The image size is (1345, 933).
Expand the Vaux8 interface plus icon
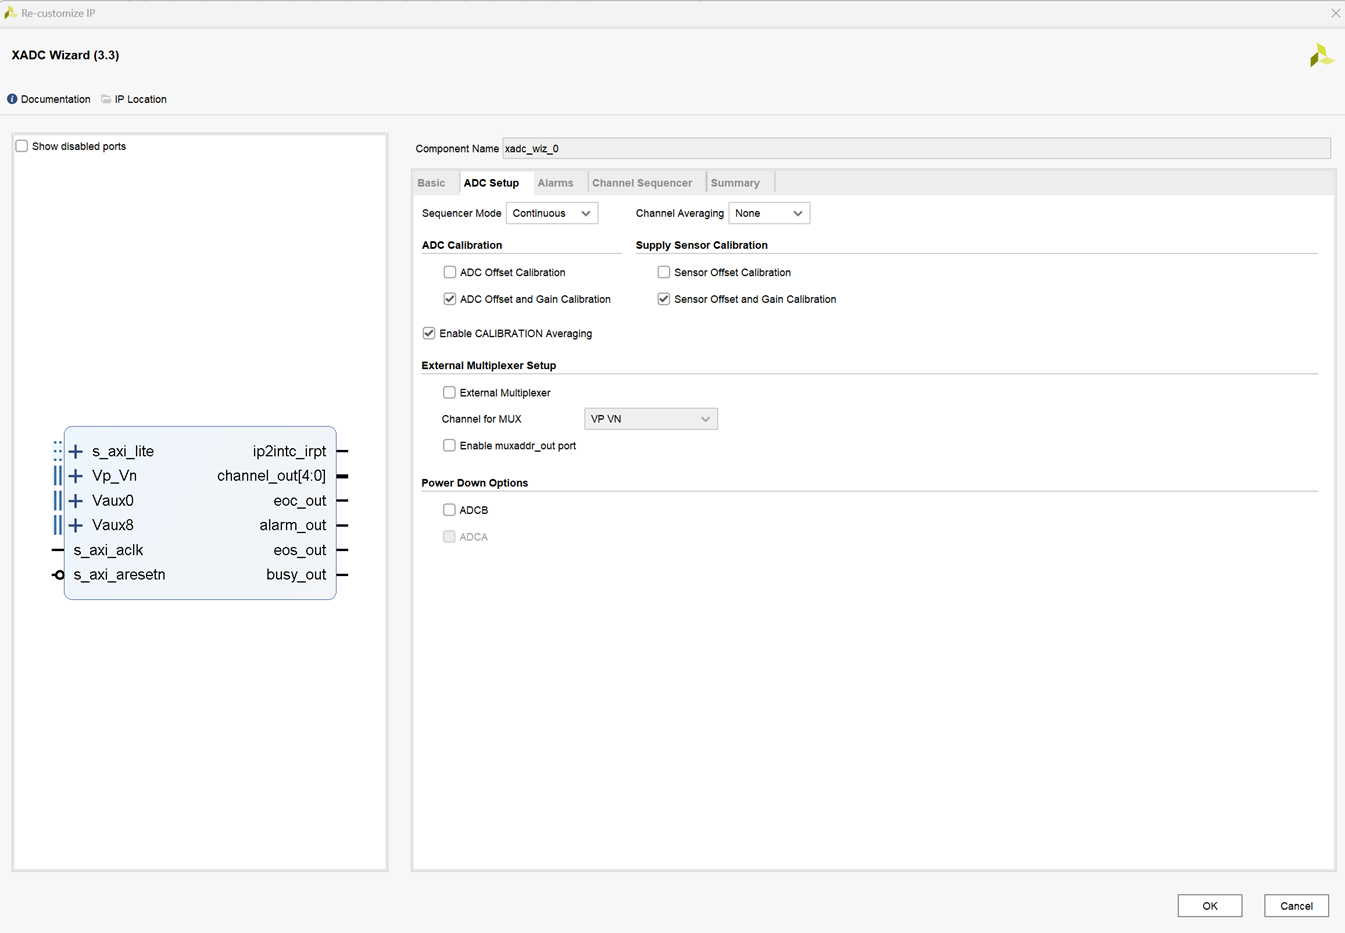pos(76,525)
